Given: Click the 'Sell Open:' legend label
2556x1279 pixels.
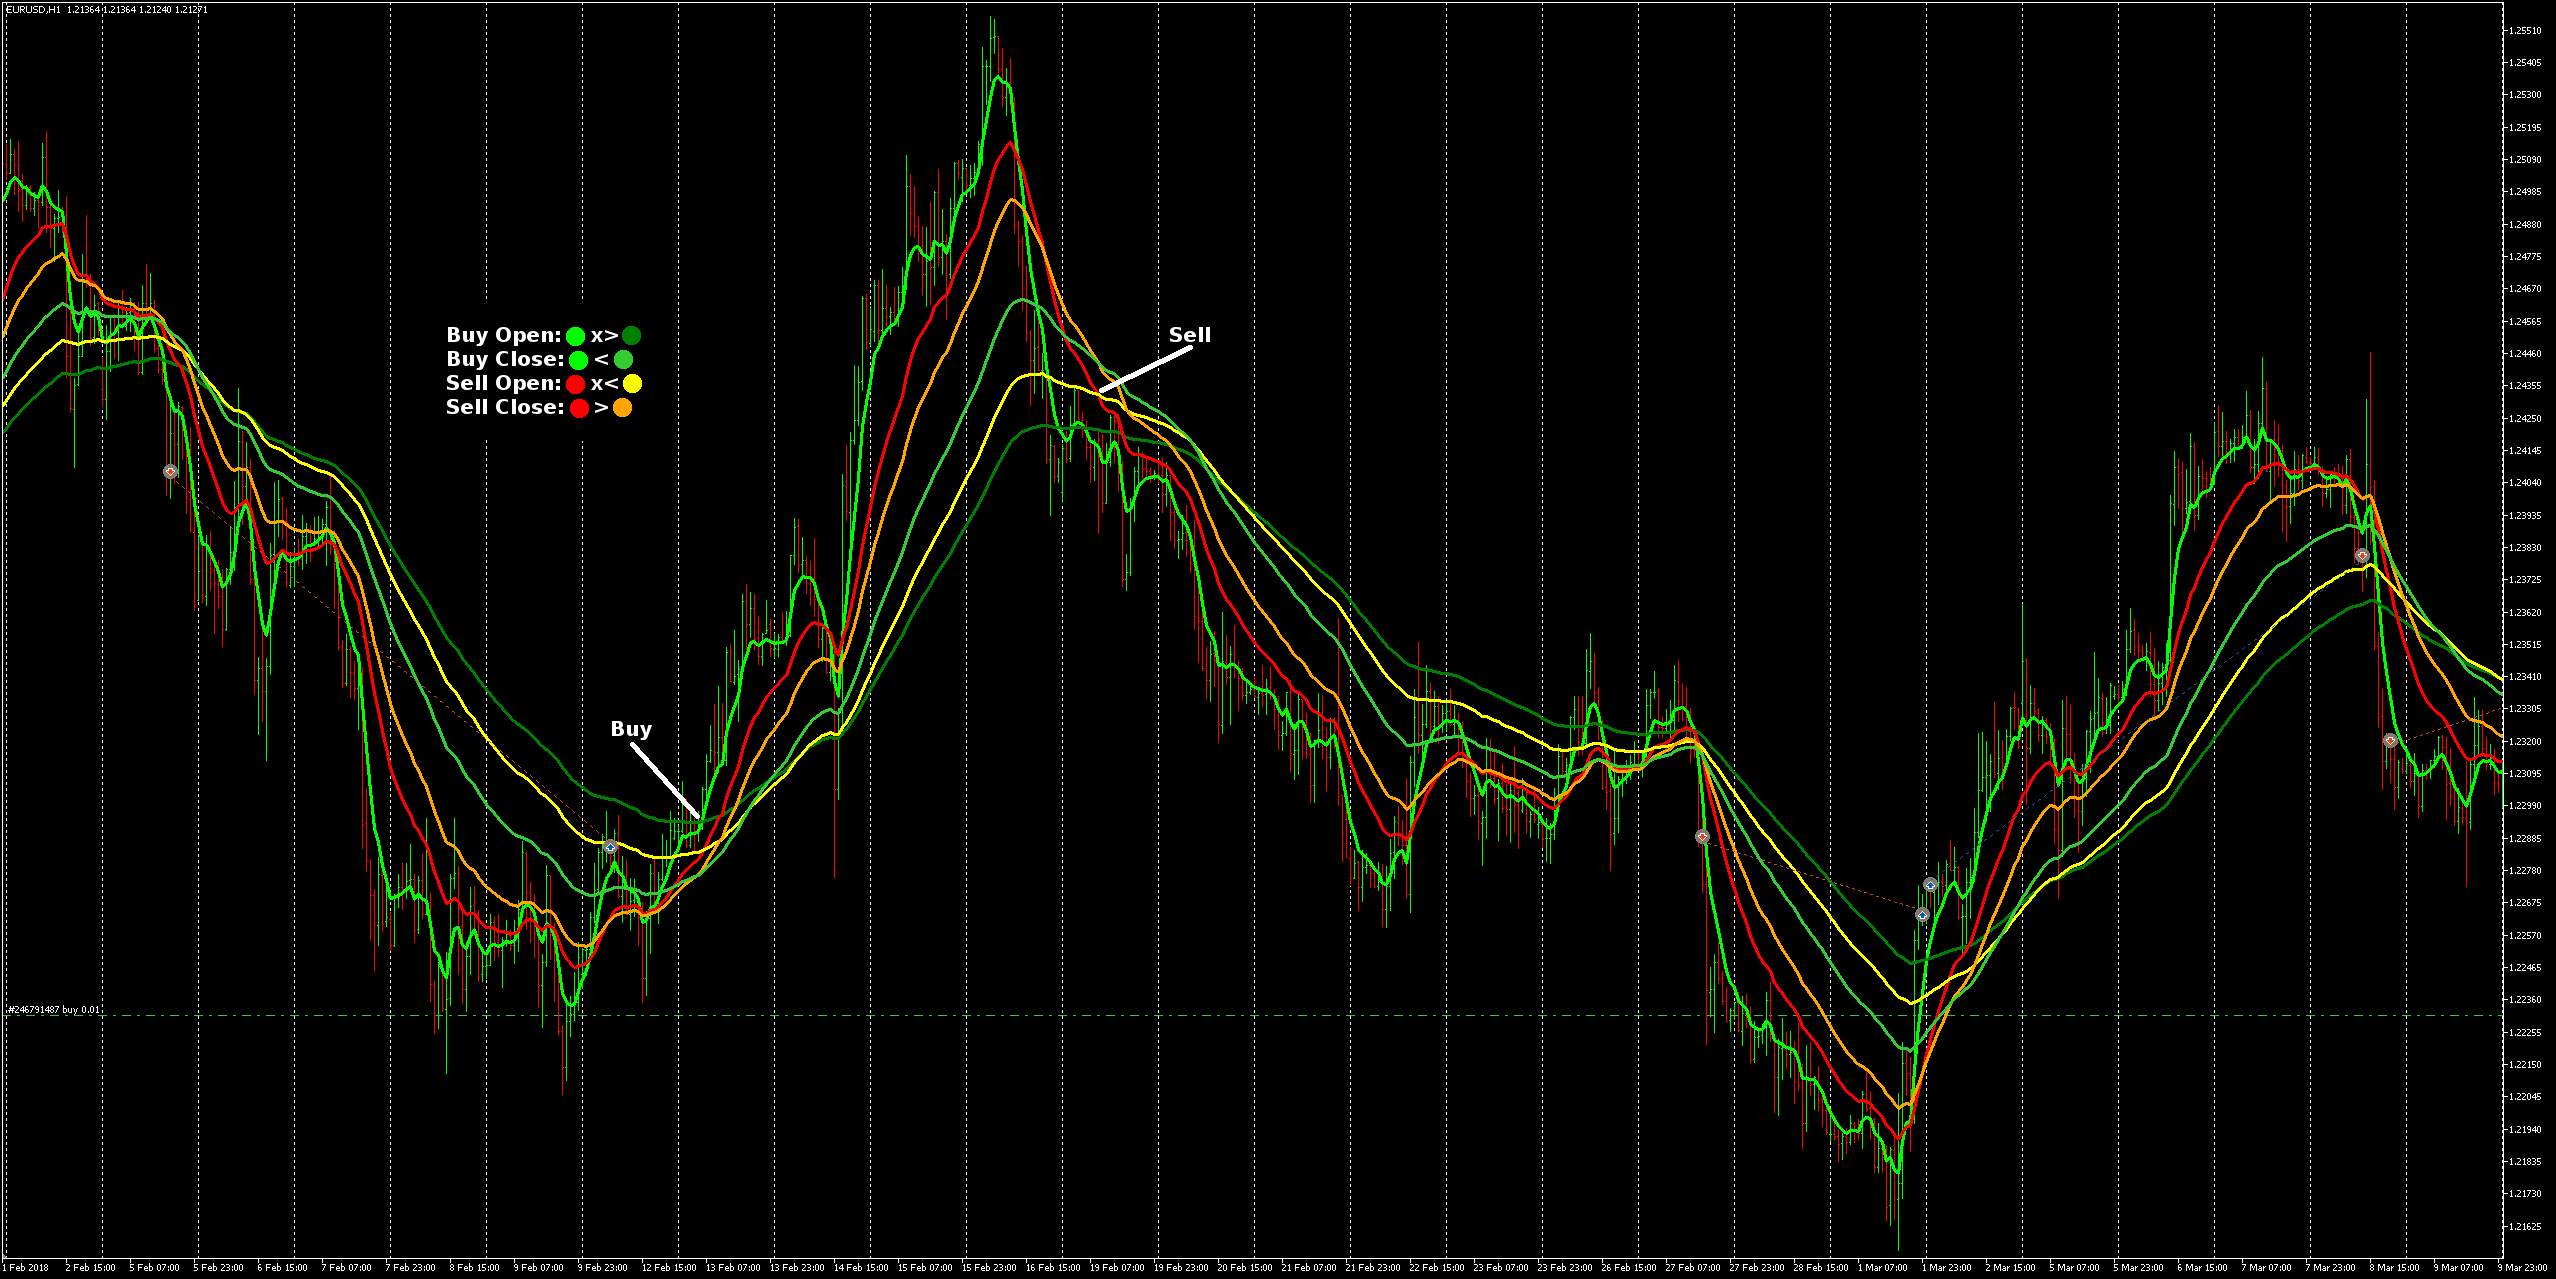Looking at the screenshot, I should (x=504, y=384).
